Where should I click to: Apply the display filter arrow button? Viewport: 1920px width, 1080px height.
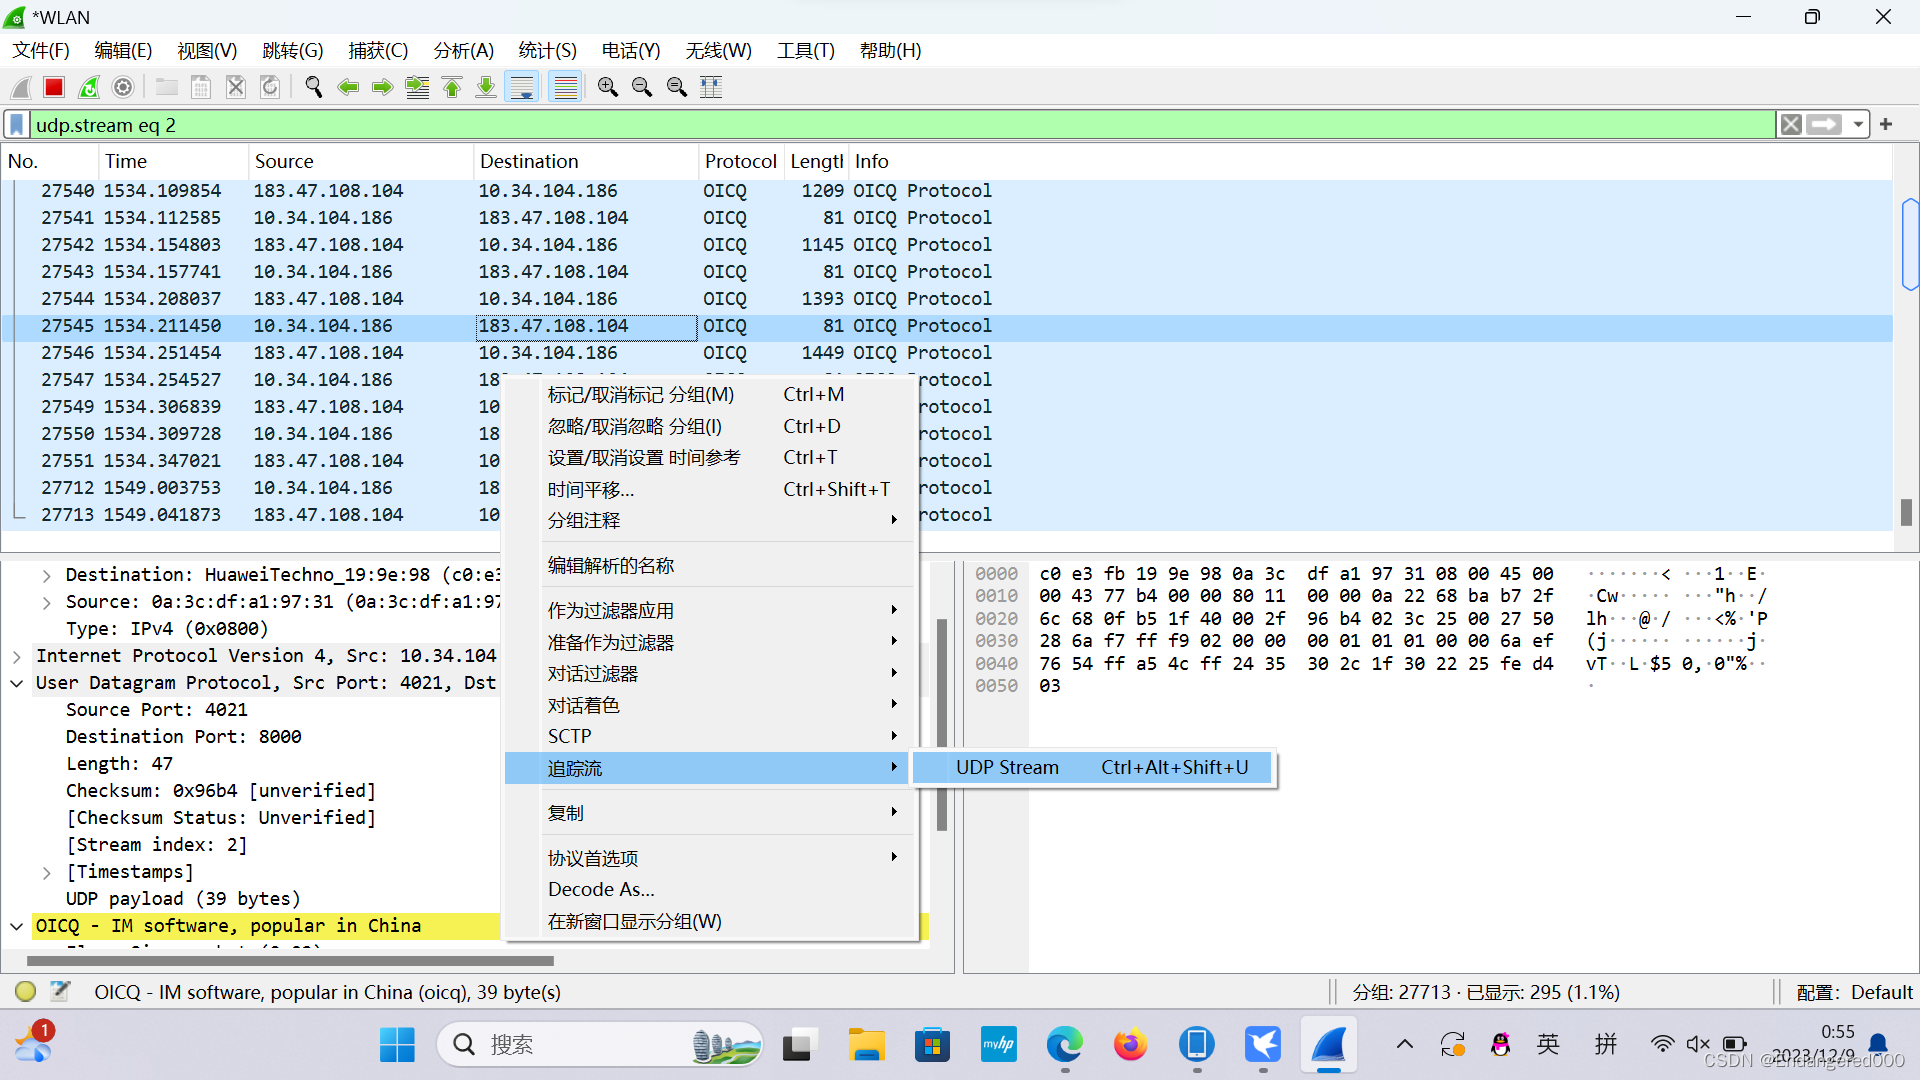[1824, 125]
